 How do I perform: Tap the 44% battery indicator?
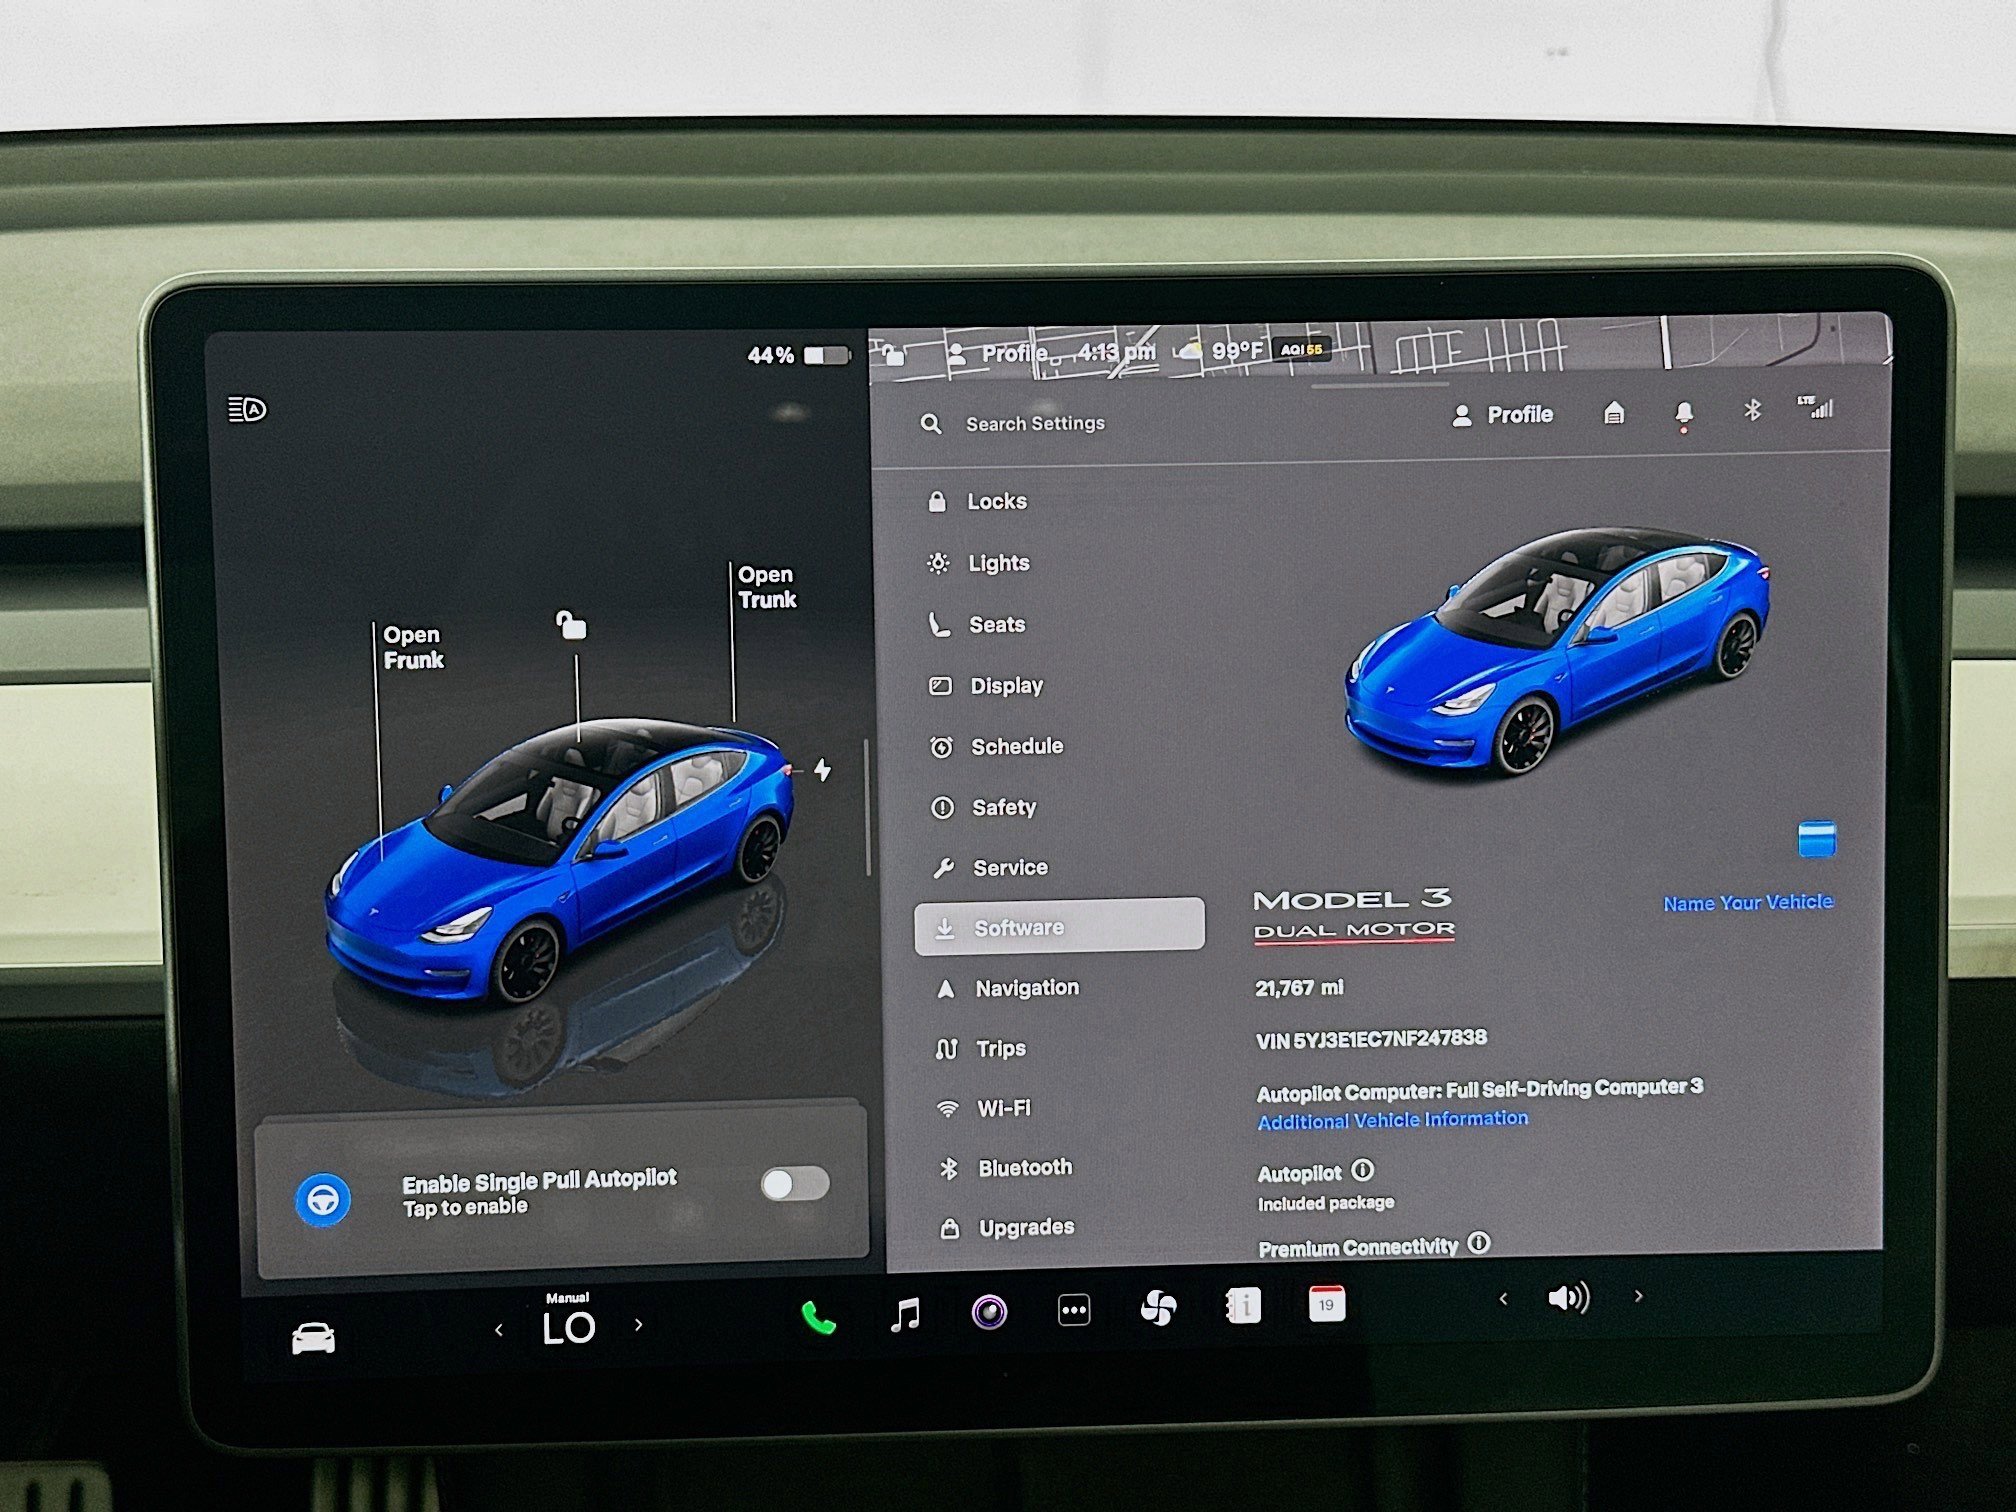tap(798, 355)
